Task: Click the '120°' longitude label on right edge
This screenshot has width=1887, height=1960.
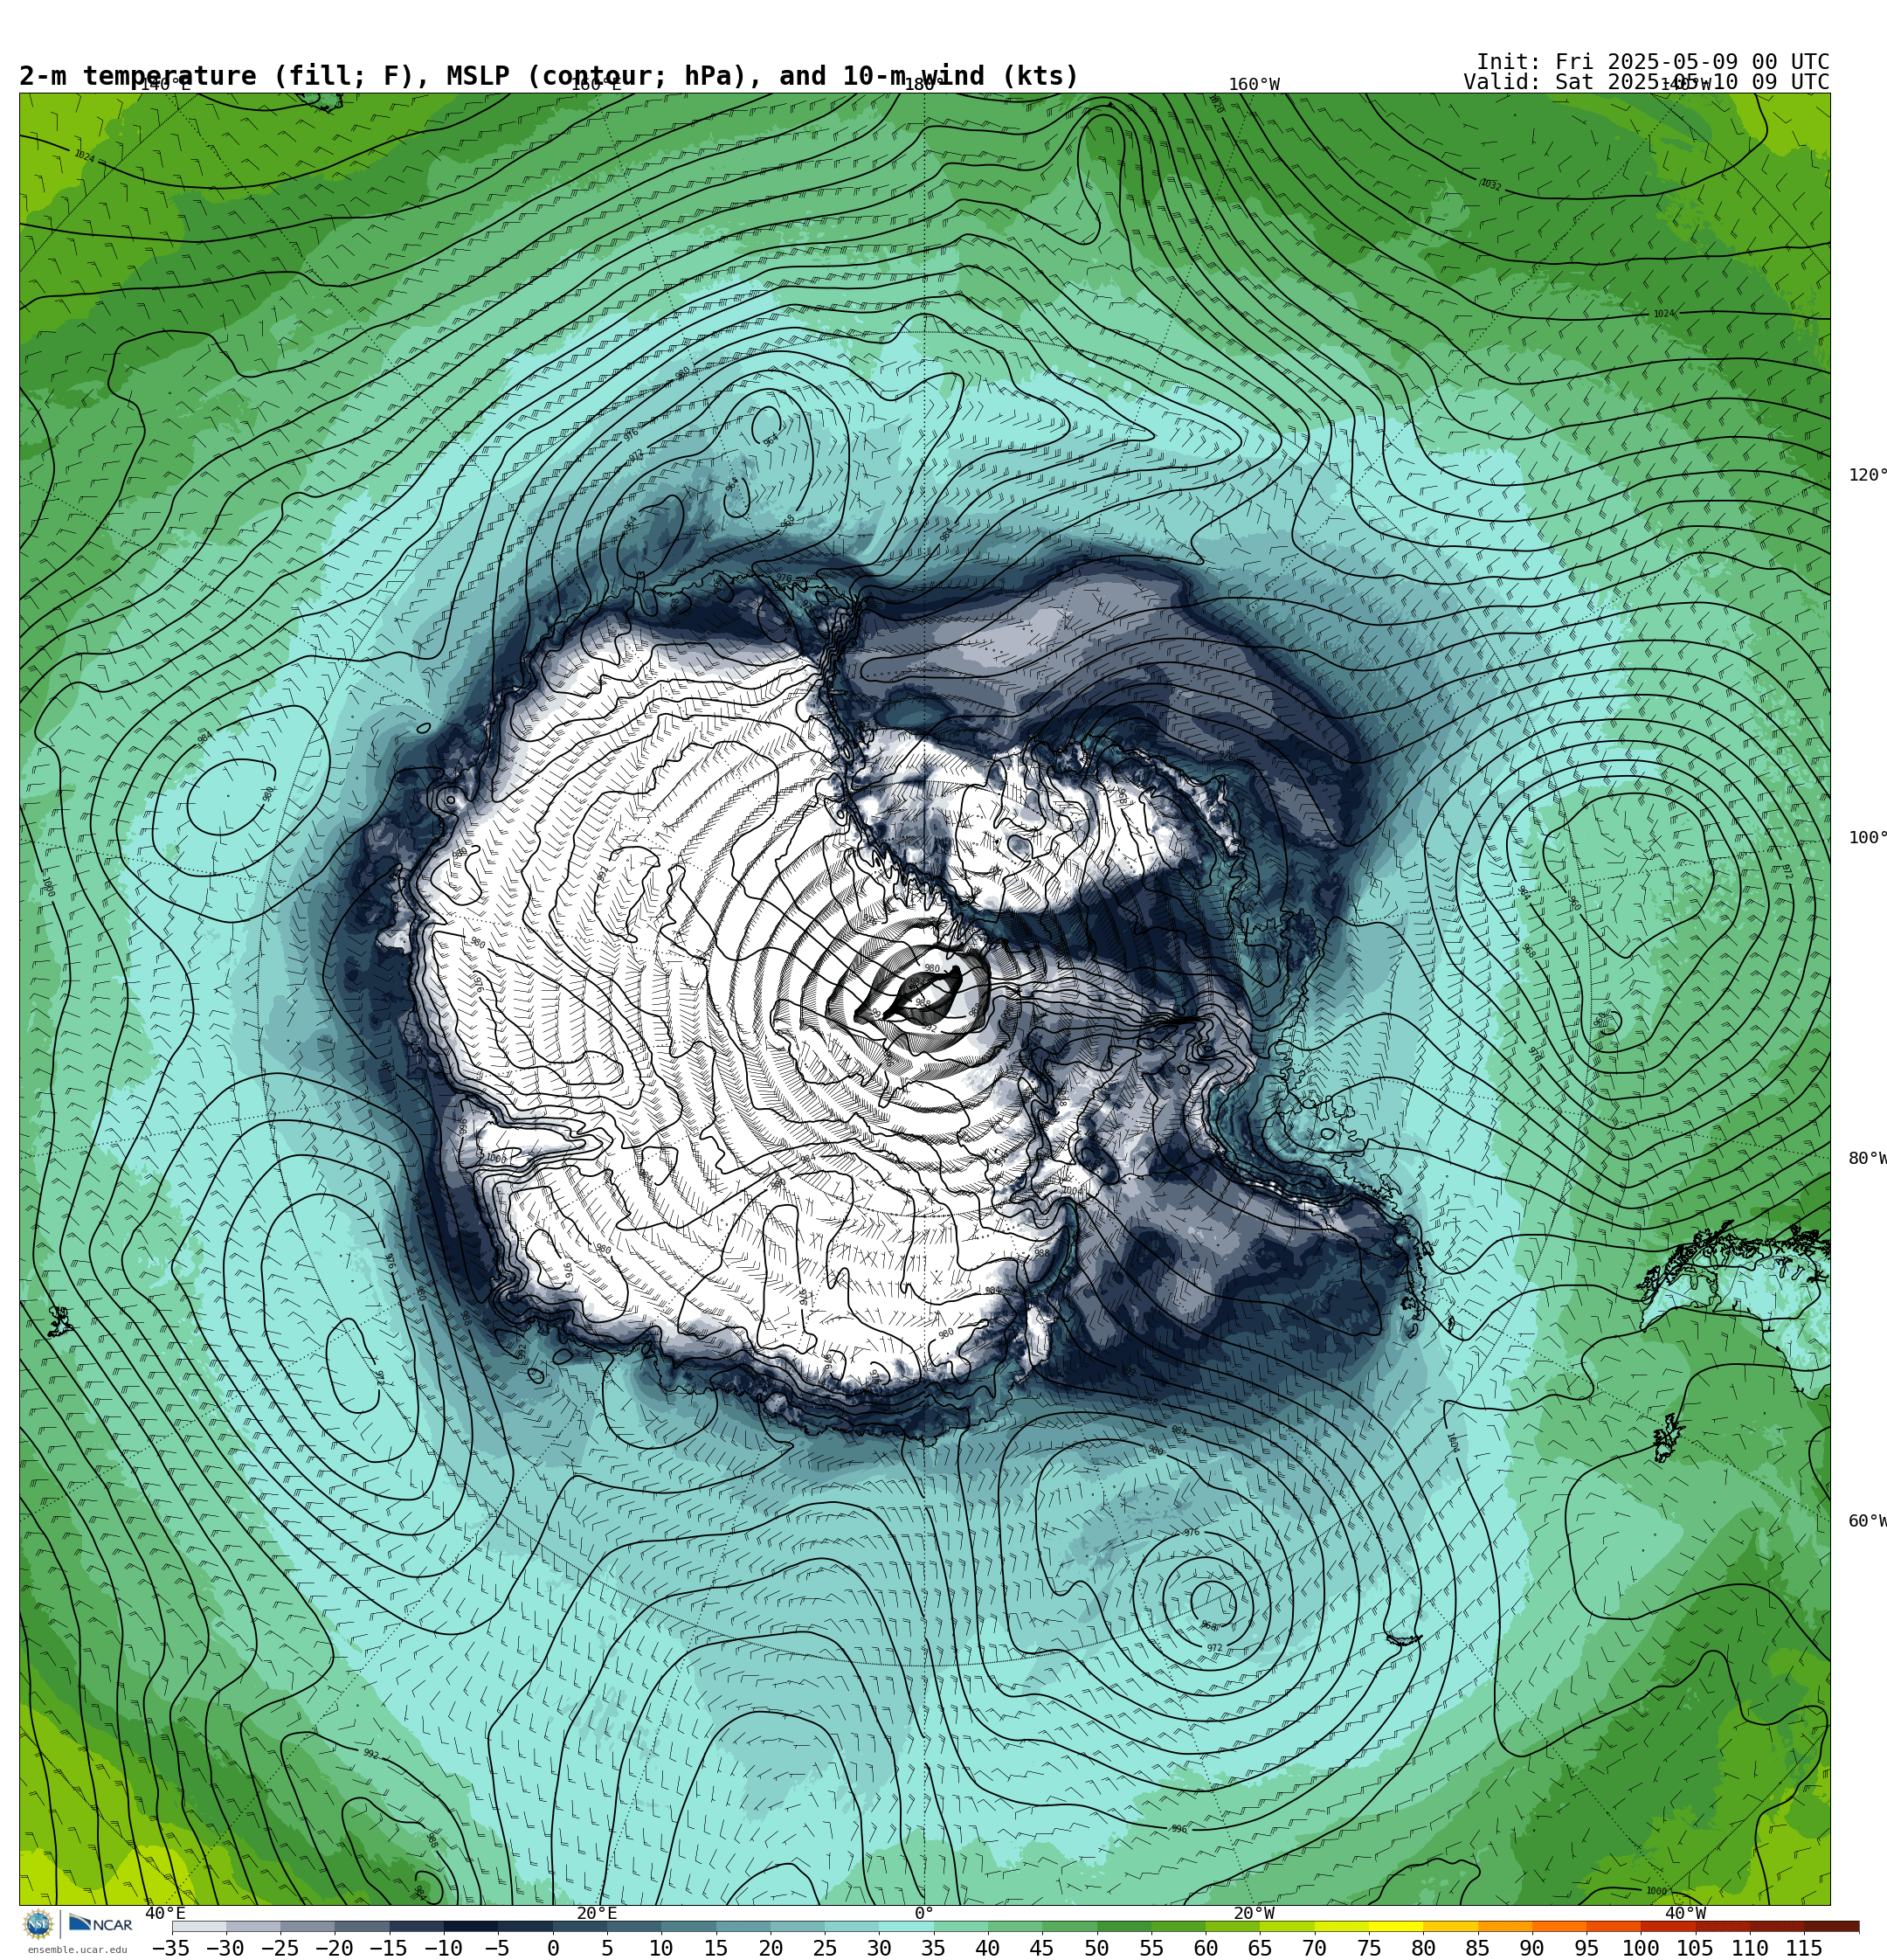Action: (x=1866, y=475)
